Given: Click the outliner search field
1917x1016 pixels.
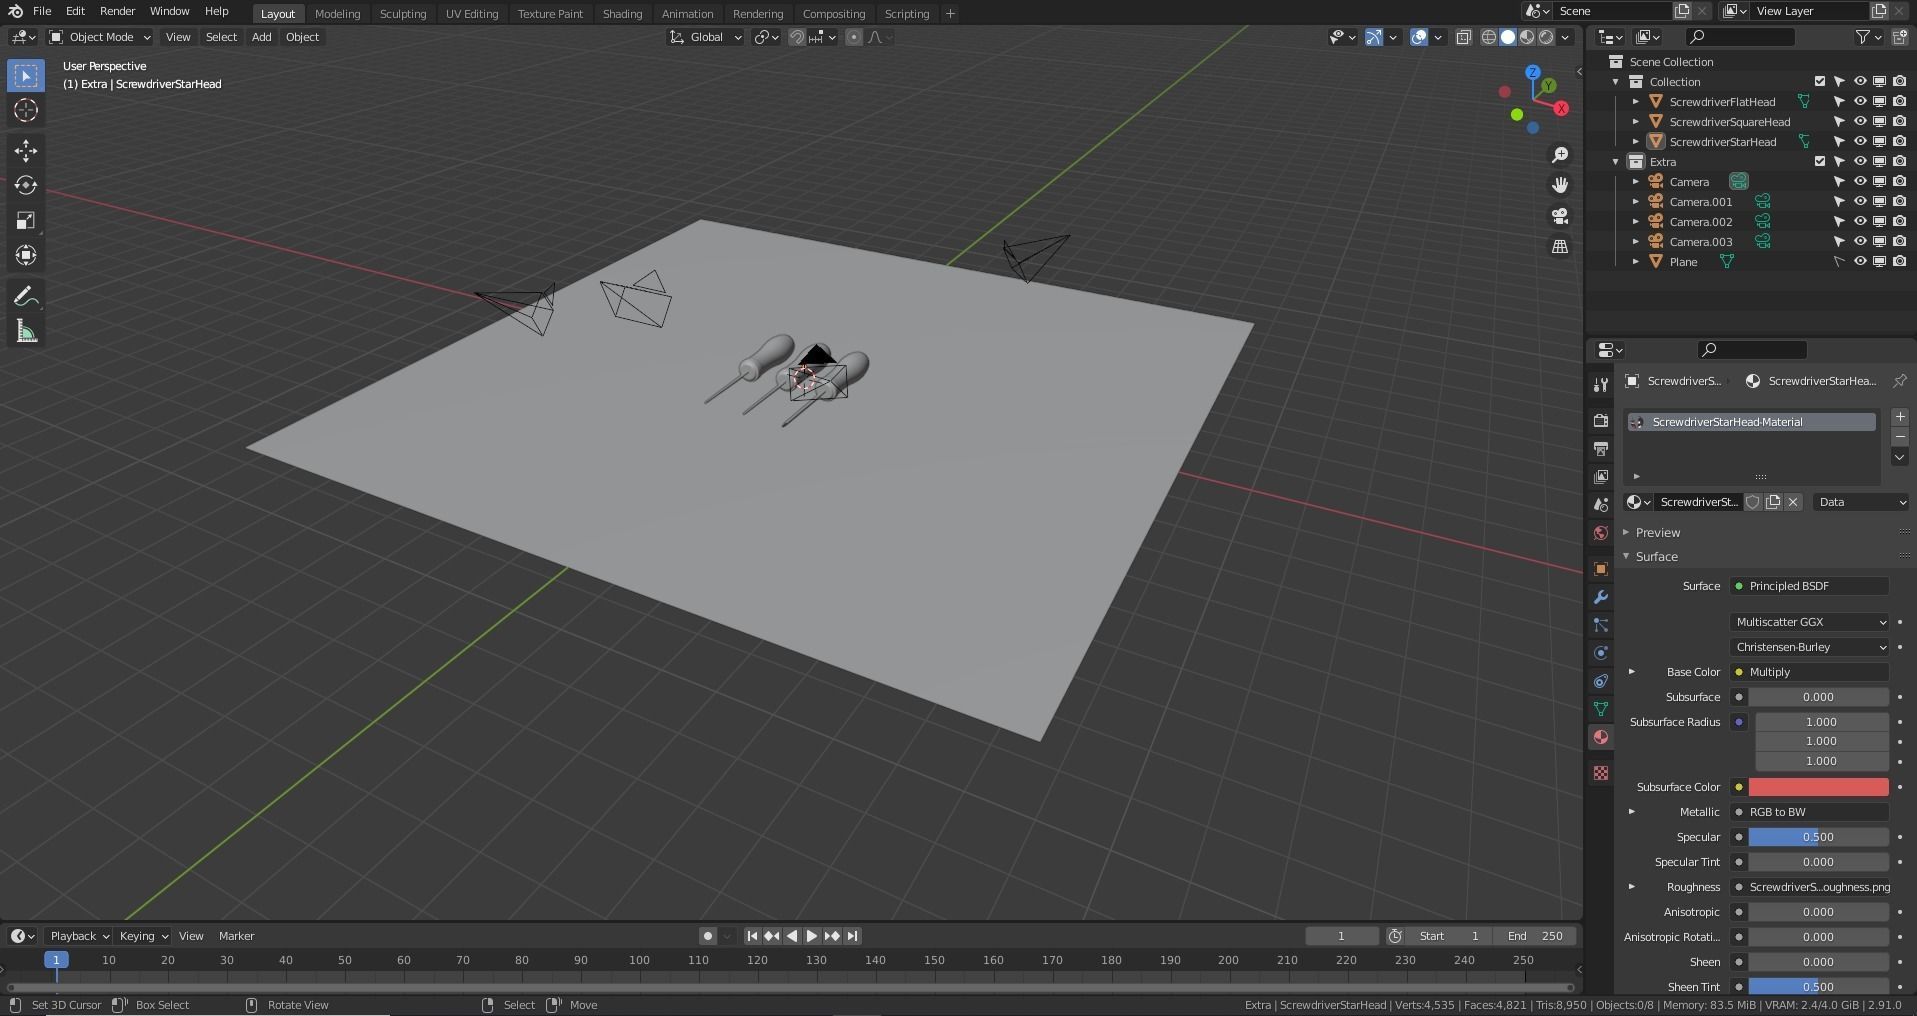Looking at the screenshot, I should click(1739, 37).
